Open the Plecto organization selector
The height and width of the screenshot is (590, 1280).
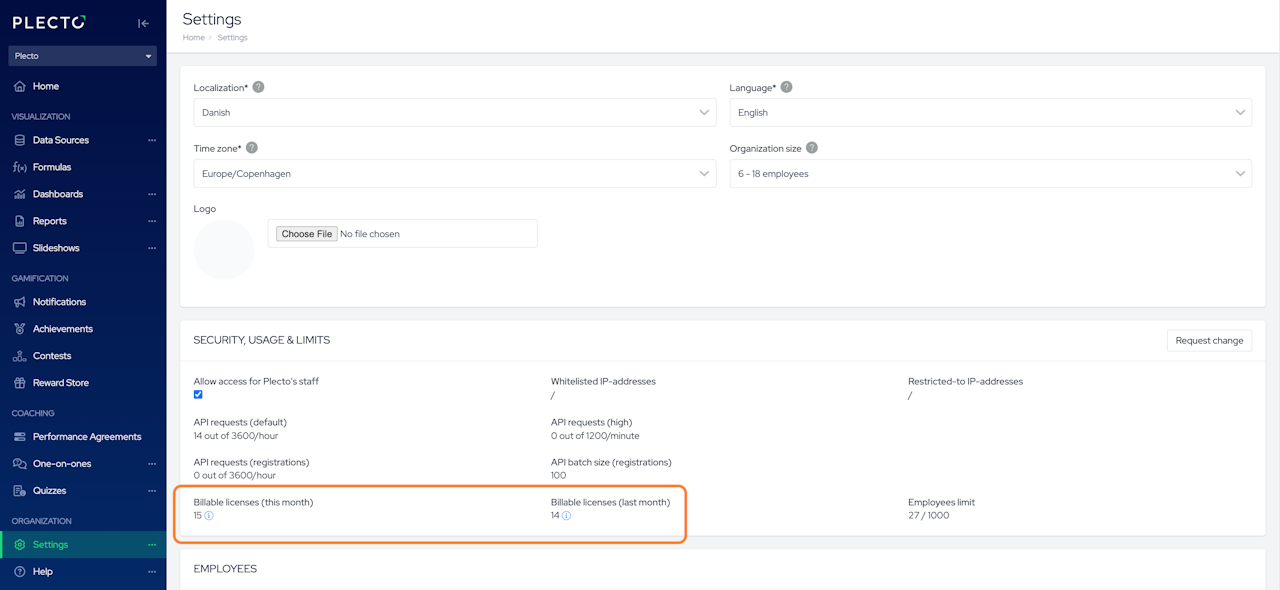point(83,56)
